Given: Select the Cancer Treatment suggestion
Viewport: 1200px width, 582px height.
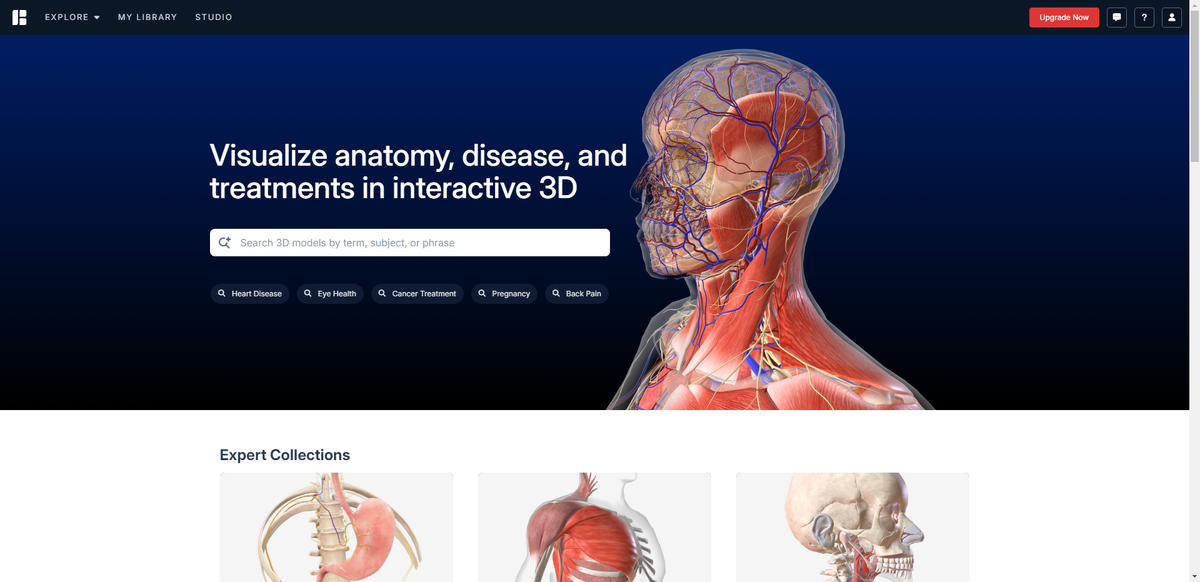Looking at the screenshot, I should 417,293.
